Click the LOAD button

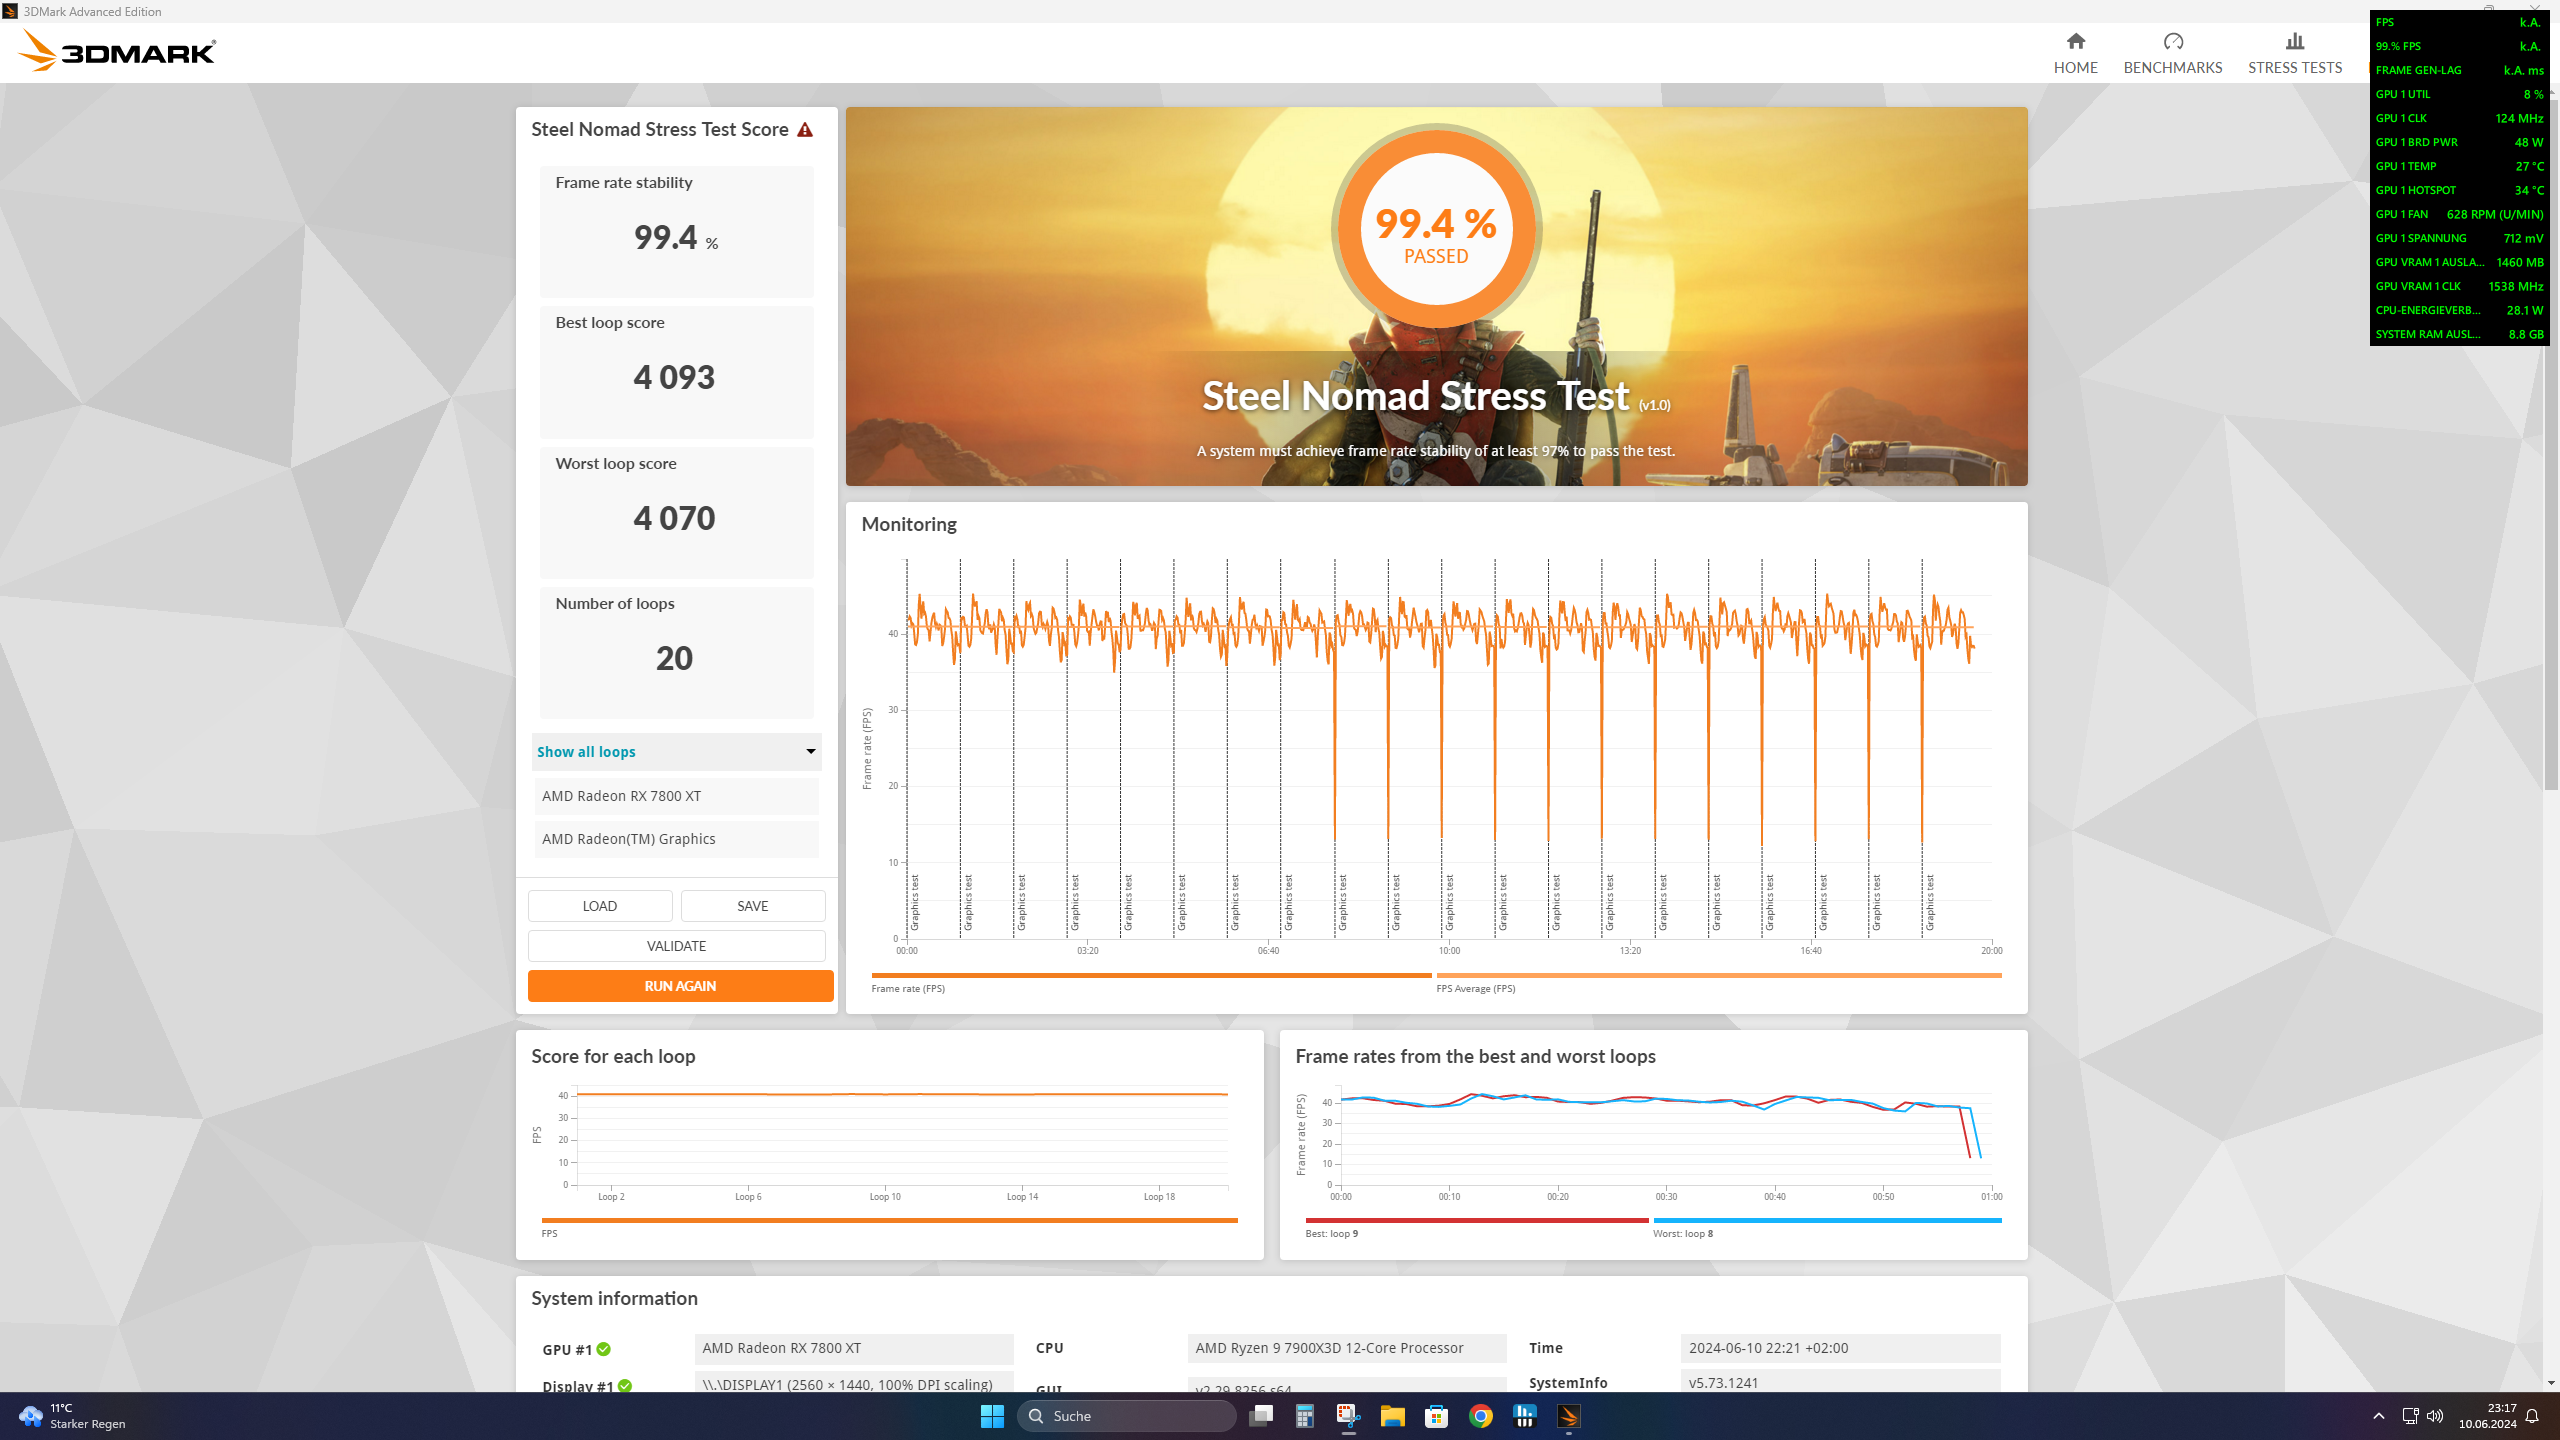(x=599, y=906)
